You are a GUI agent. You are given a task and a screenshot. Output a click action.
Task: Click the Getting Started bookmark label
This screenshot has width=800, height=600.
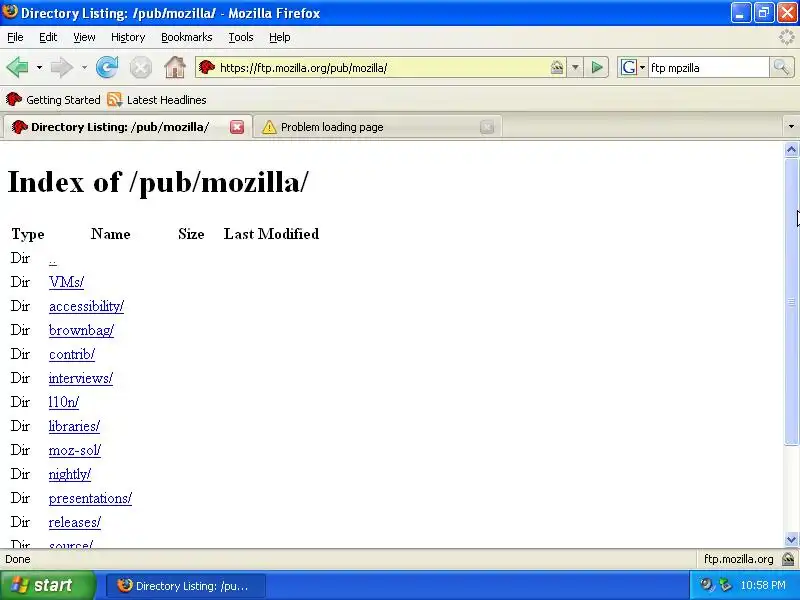(x=63, y=100)
